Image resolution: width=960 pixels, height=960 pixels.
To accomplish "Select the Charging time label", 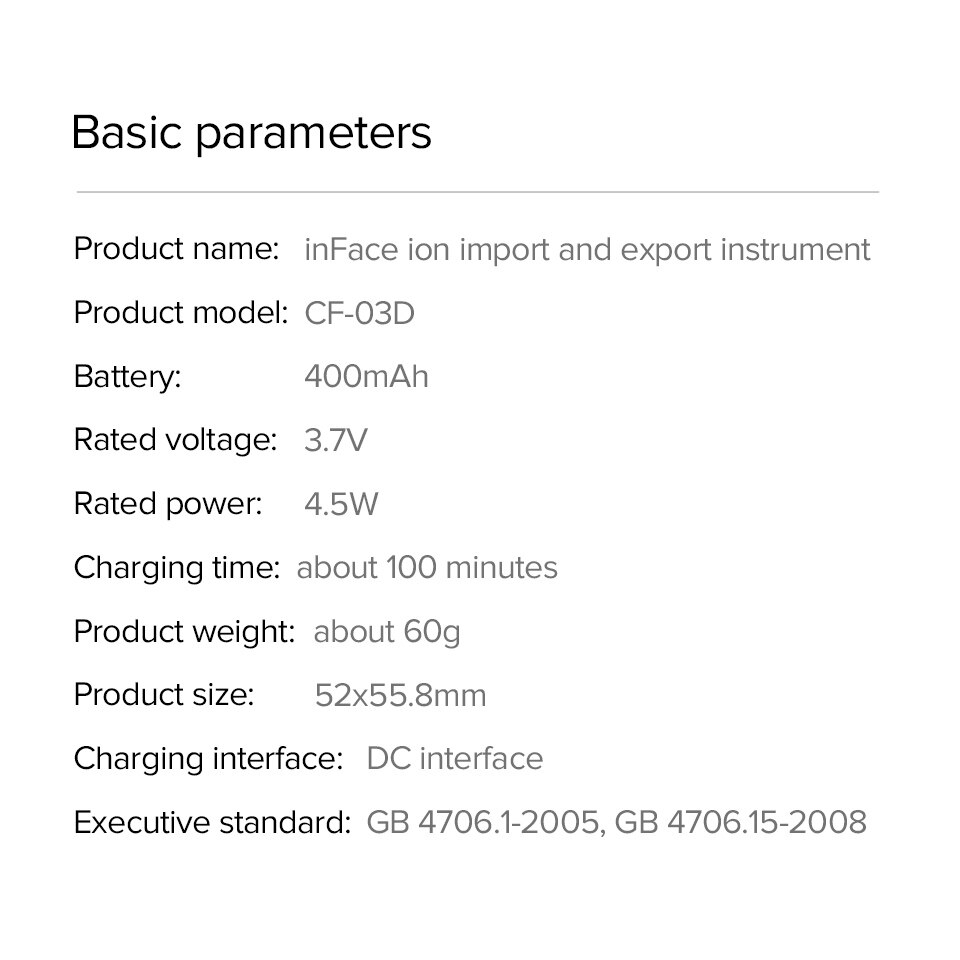I will tap(177, 569).
